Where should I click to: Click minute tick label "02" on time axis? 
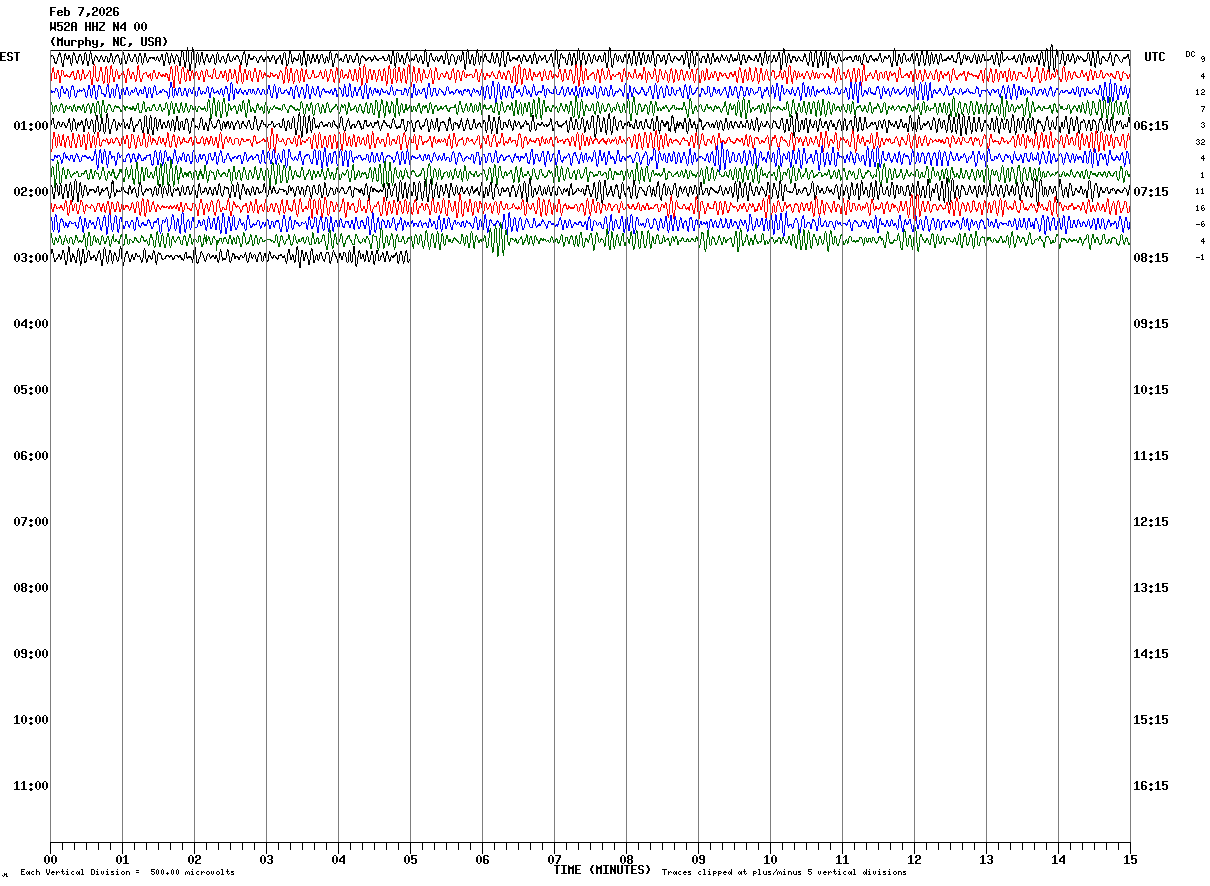tap(194, 860)
